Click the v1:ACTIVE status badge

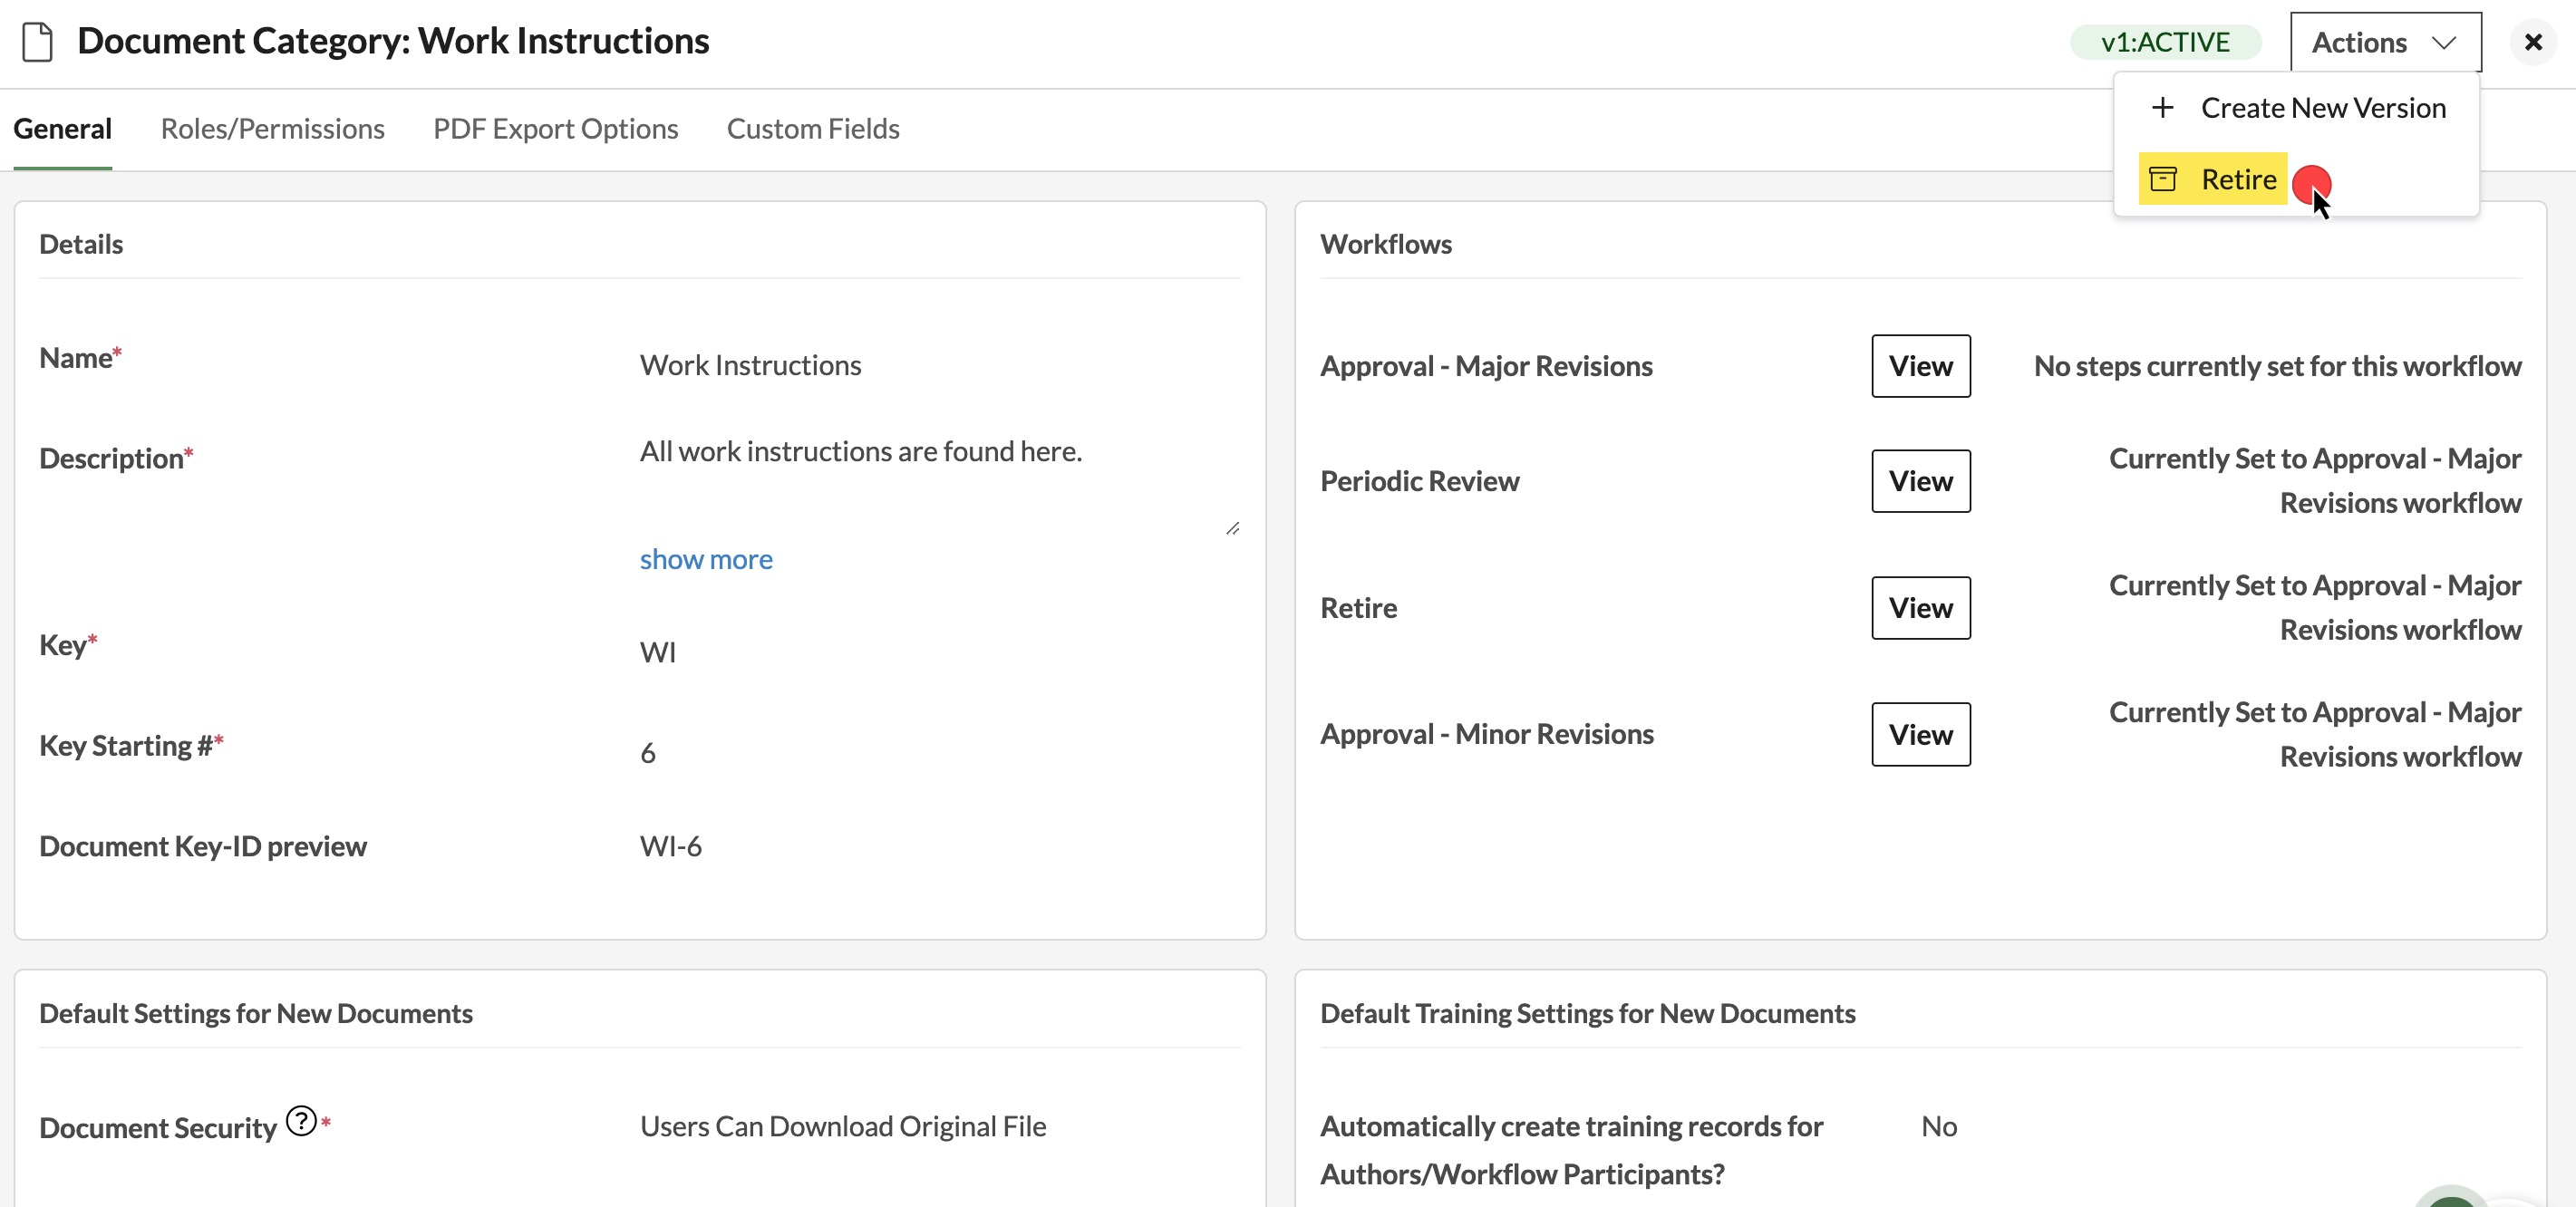point(2165,42)
